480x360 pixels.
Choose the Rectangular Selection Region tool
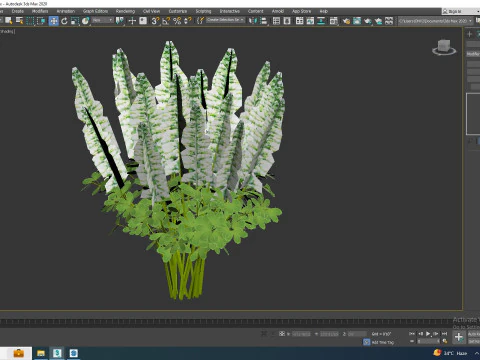[30, 21]
